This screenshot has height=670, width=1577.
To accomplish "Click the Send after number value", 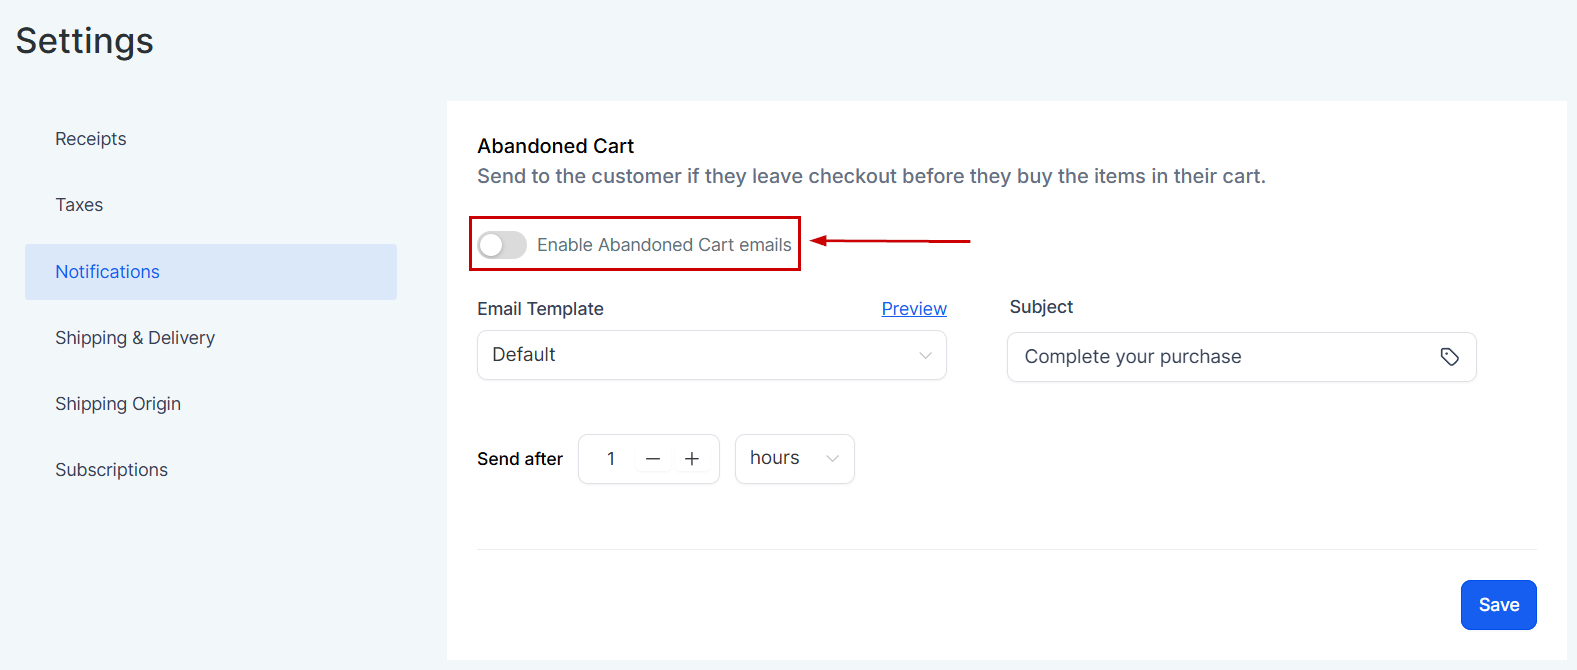I will click(x=611, y=459).
